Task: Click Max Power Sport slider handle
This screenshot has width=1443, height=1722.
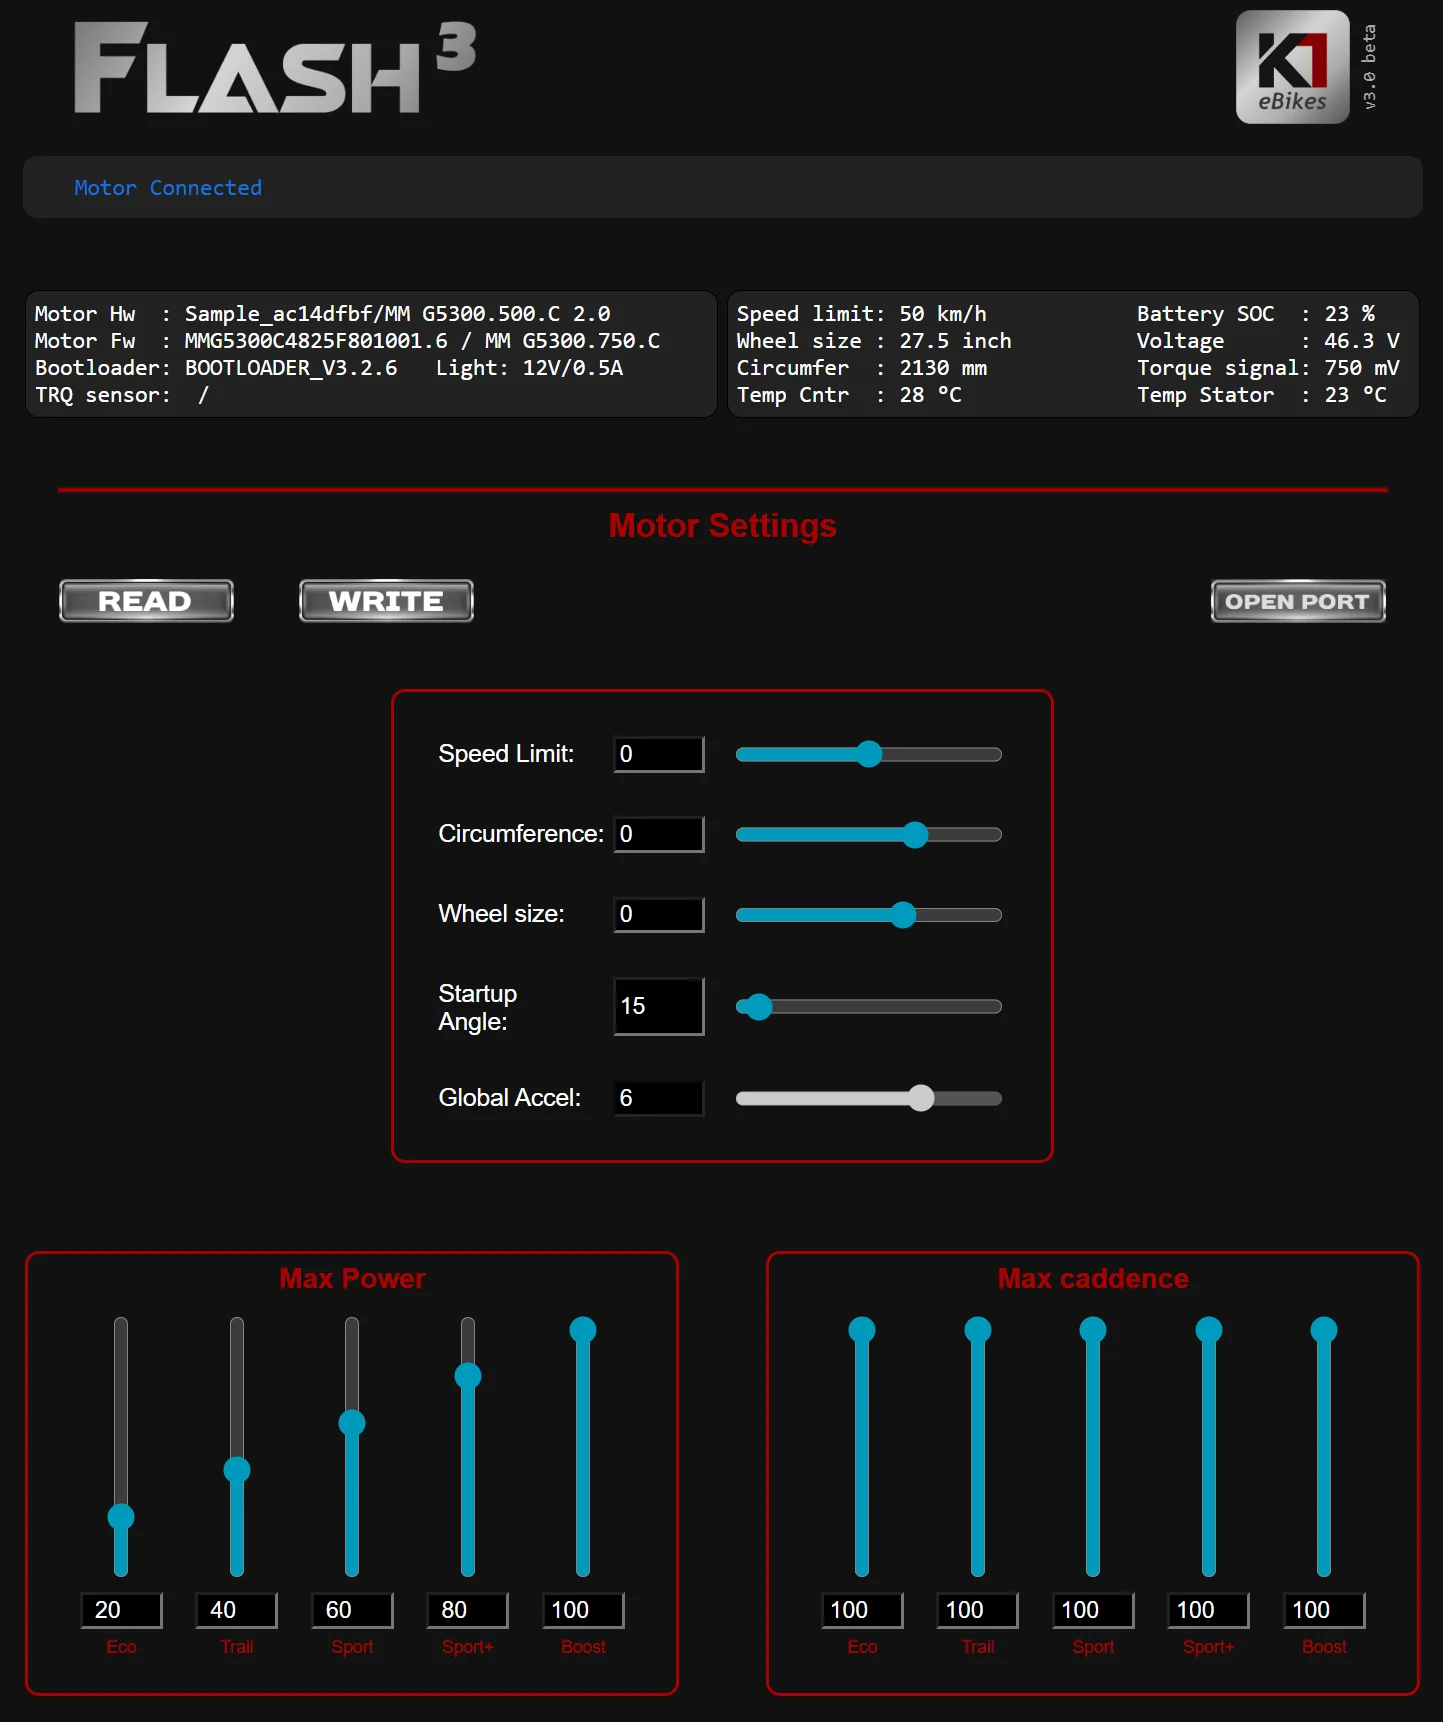Action: [x=352, y=1423]
